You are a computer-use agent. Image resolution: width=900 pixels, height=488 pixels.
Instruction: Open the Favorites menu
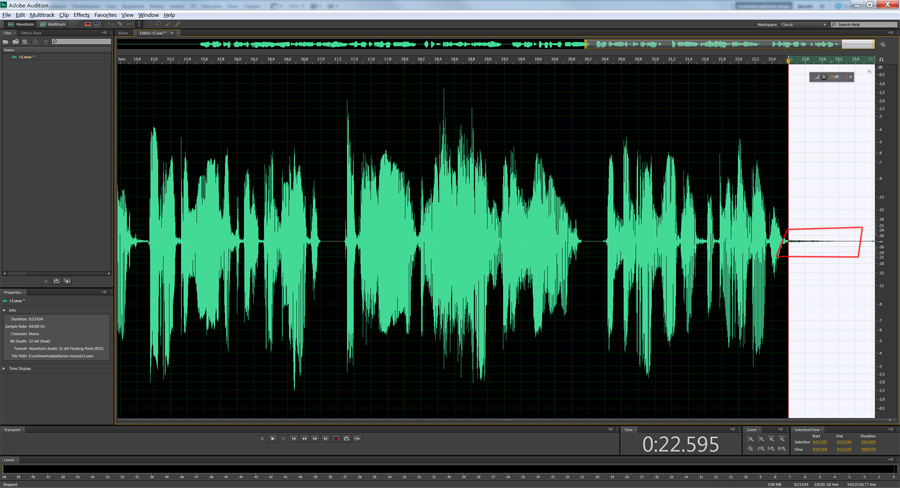point(106,15)
